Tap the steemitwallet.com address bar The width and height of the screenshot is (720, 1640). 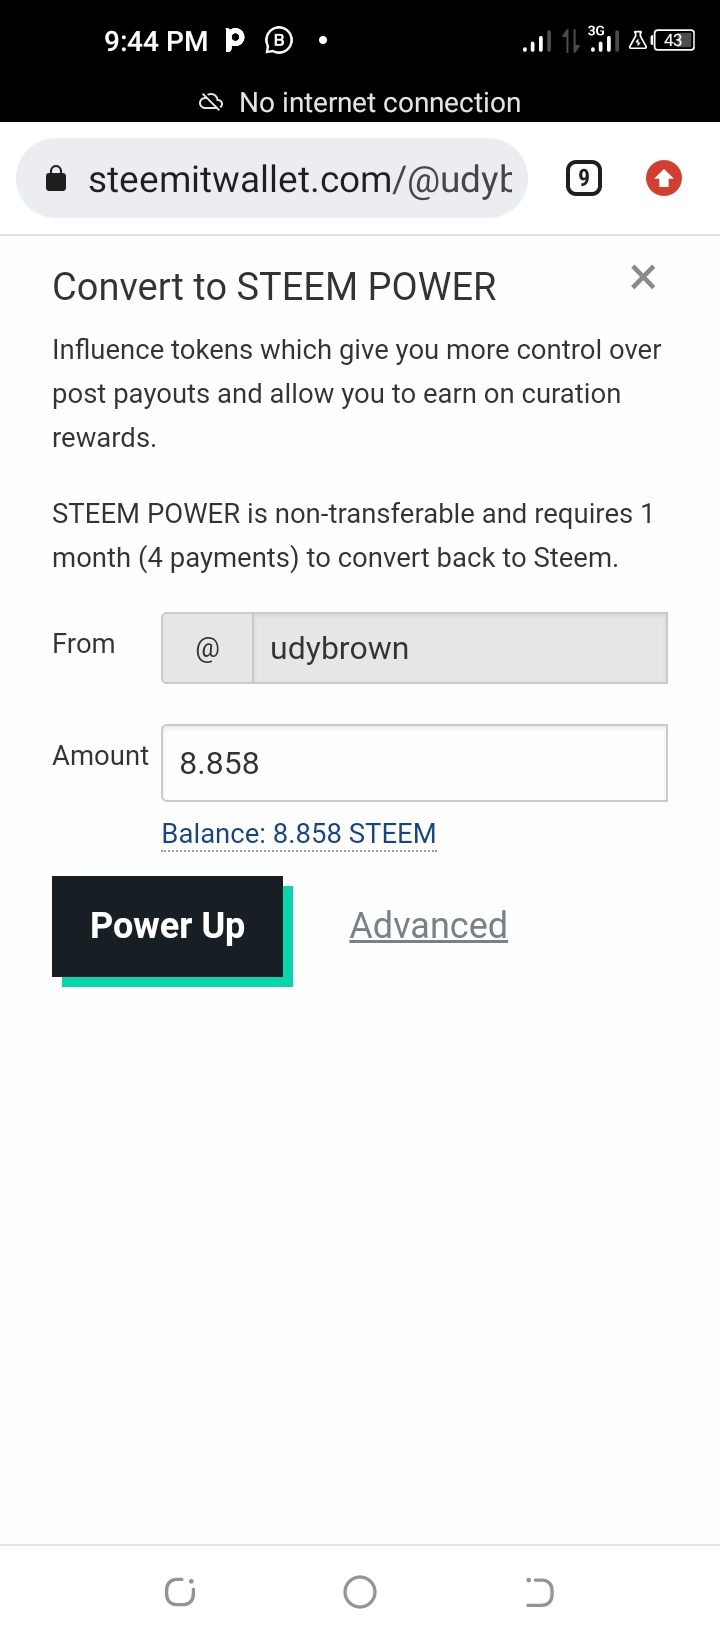[300, 180]
